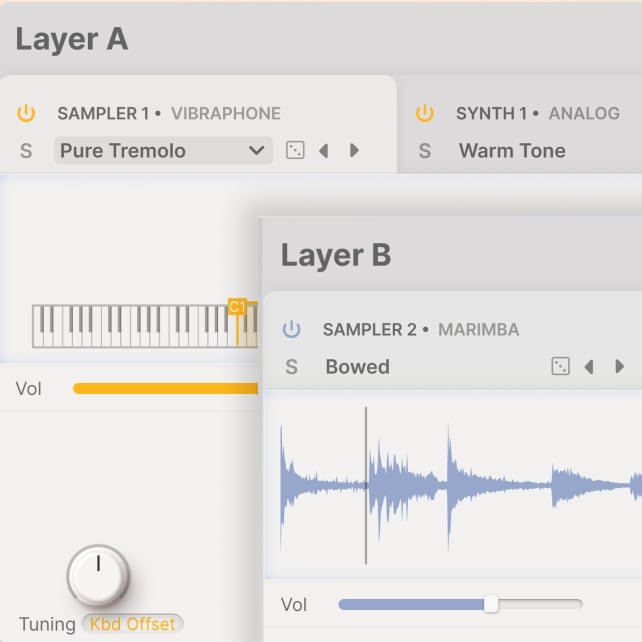The width and height of the screenshot is (642, 642).
Task: Open the Warm Tone preset selector
Action: coord(512,151)
